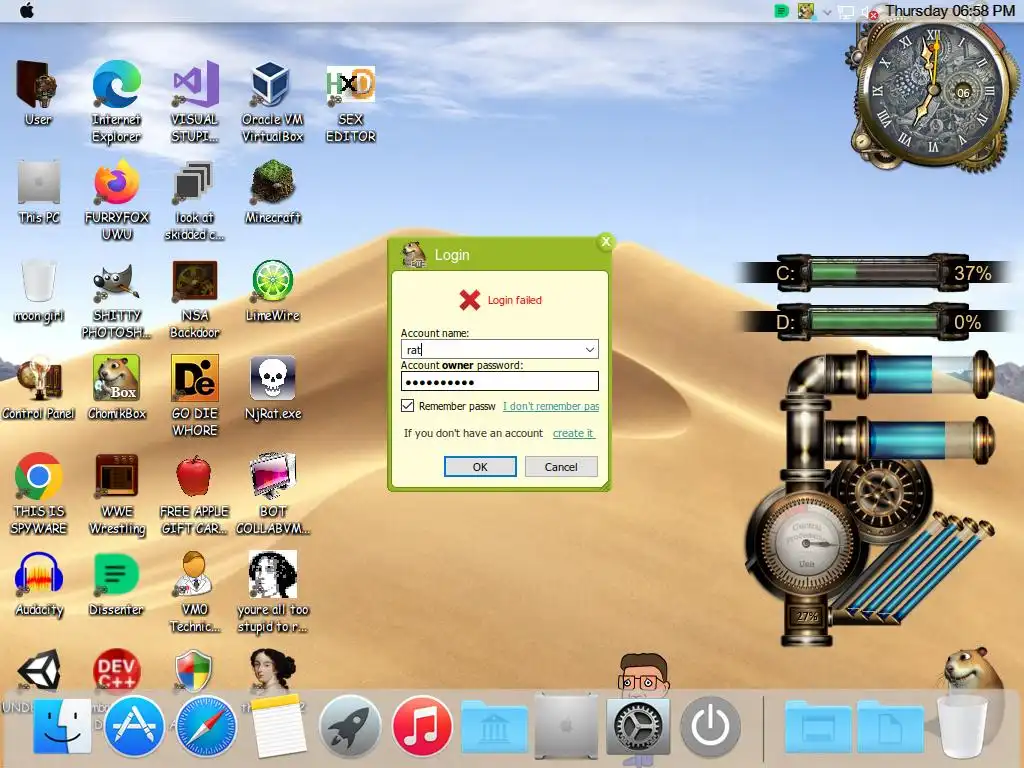Screen dimensions: 1024x768
Task: Click the CPU gauge widget
Action: (807, 542)
